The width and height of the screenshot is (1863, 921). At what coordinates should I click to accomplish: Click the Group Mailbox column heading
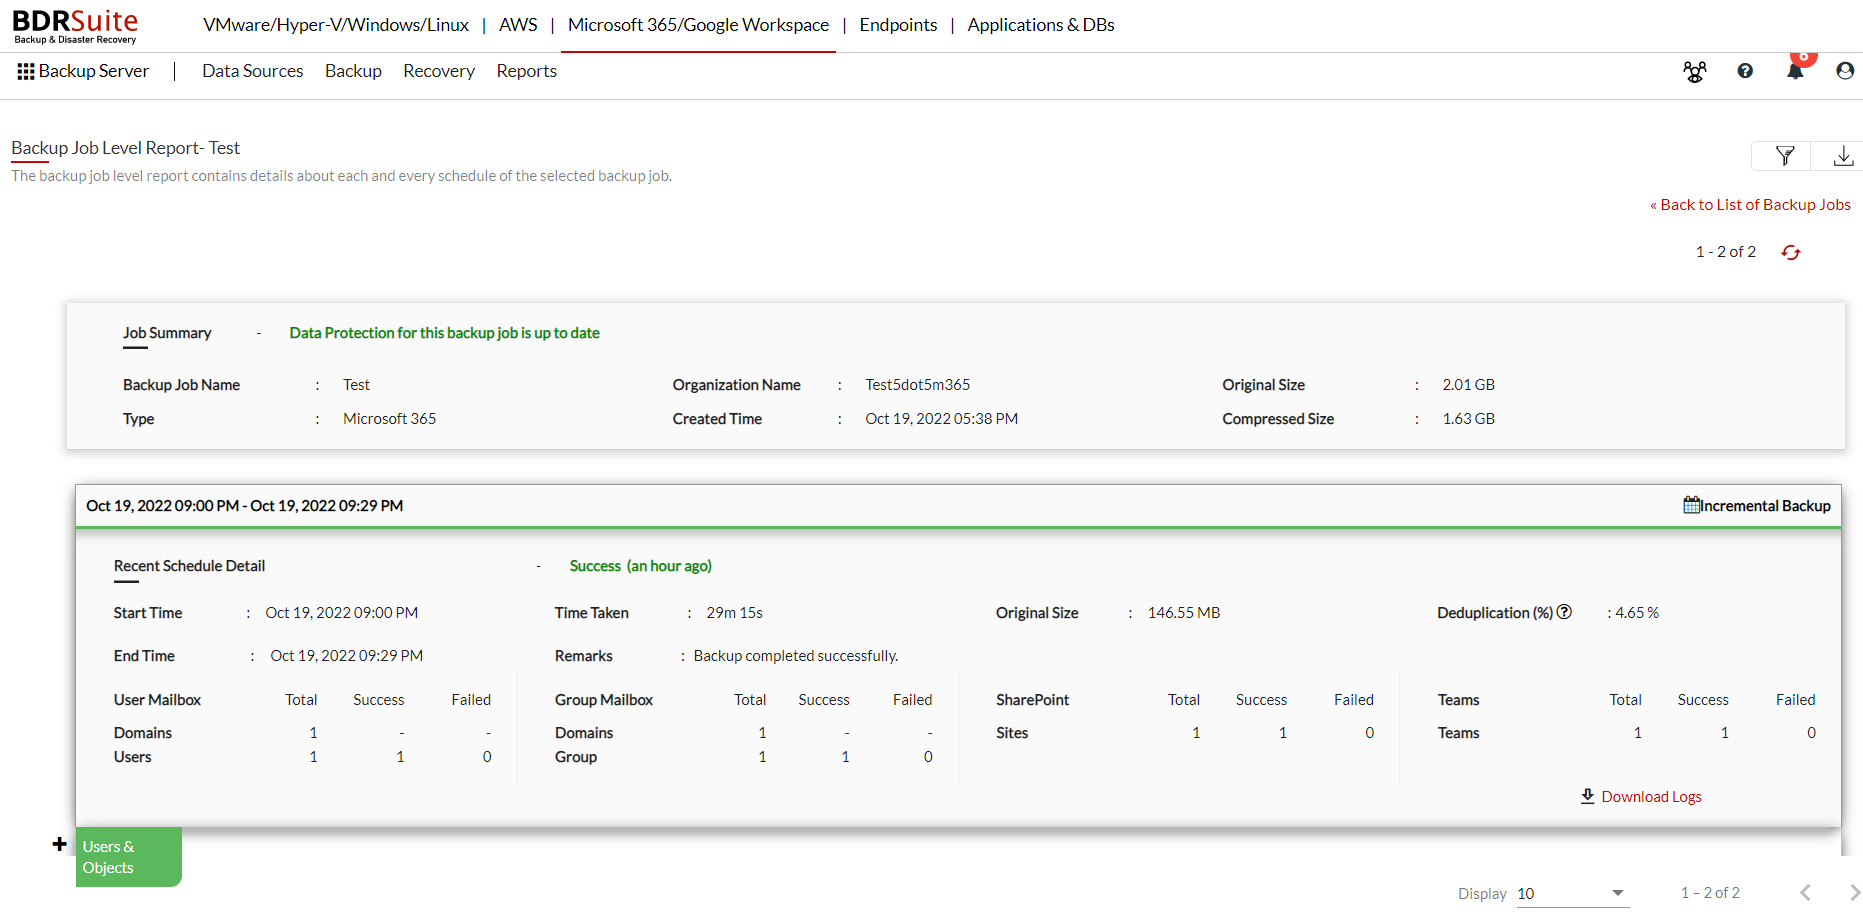[604, 700]
